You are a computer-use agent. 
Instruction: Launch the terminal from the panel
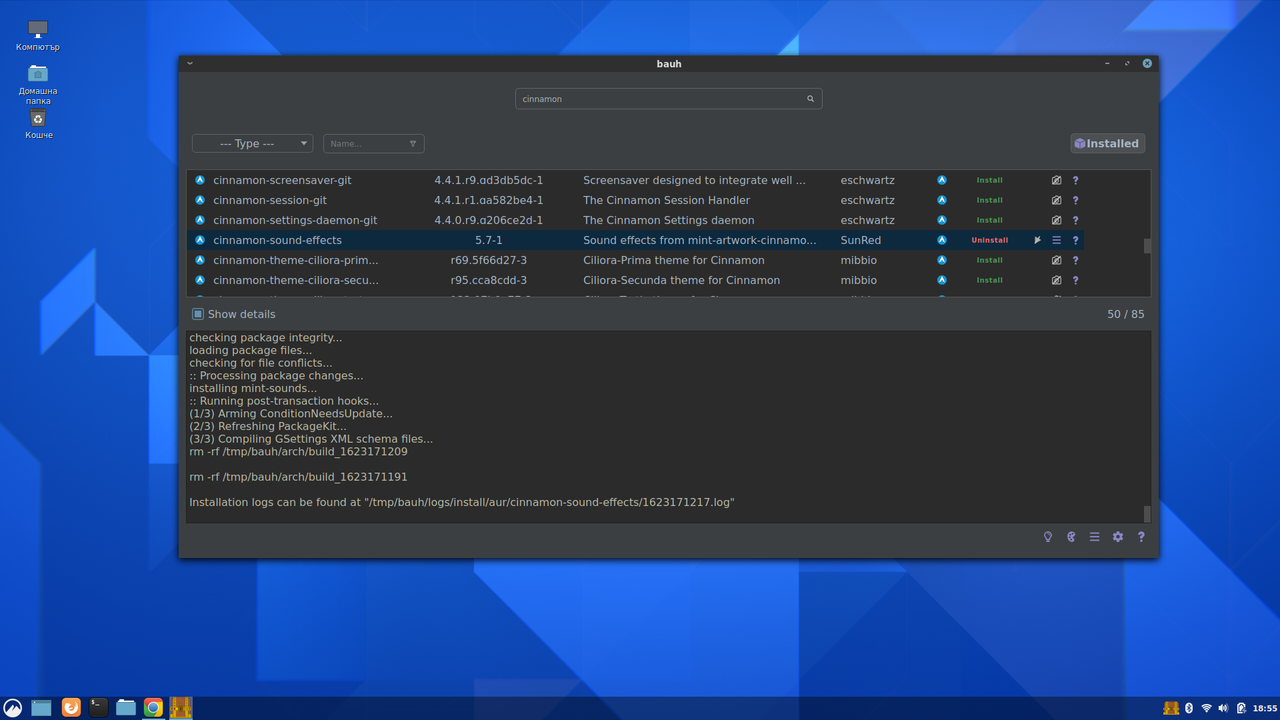(98, 707)
